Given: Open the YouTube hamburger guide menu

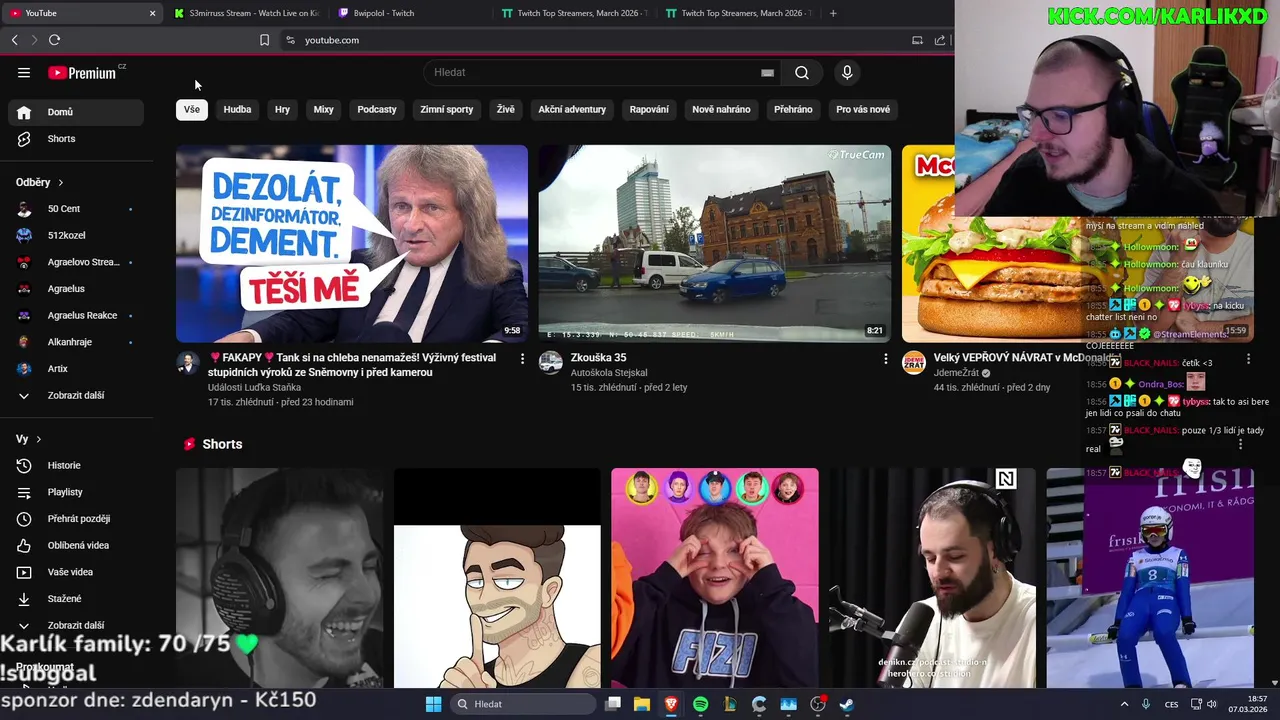Looking at the screenshot, I should [x=24, y=73].
